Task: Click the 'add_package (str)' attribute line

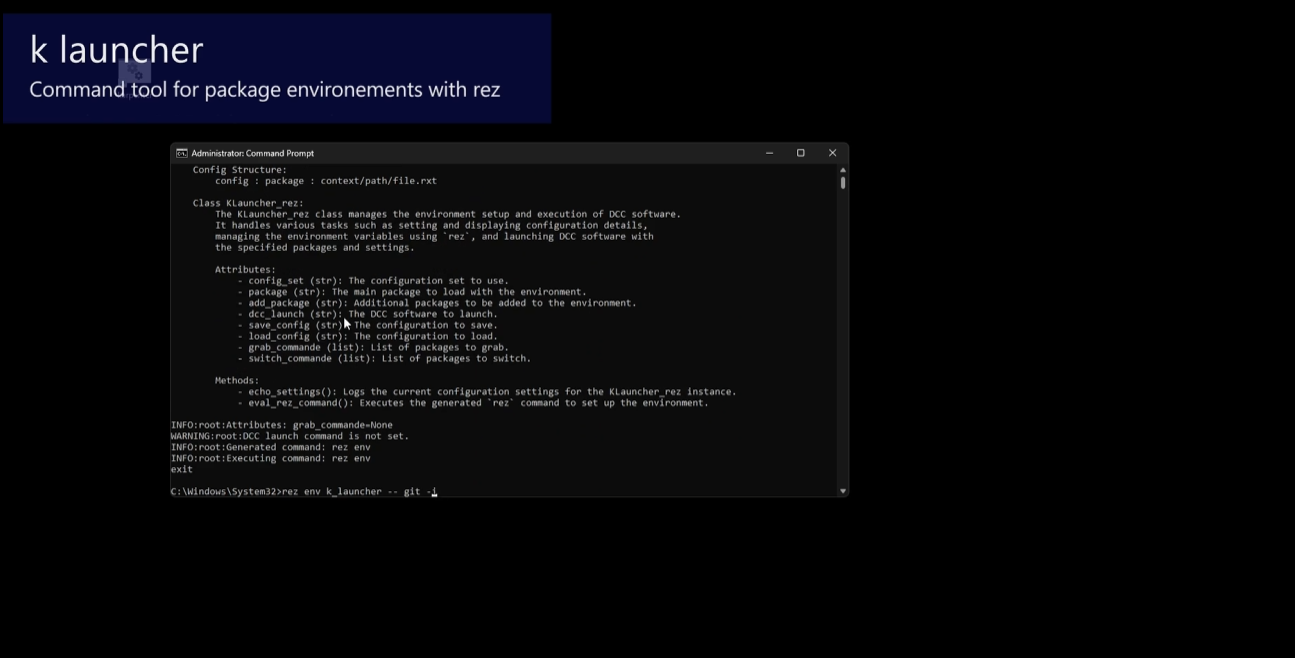Action: 437,303
